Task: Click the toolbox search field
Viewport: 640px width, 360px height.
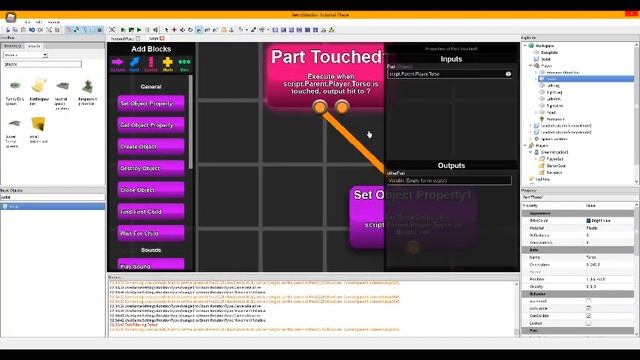Action: pyautogui.click(x=42, y=64)
